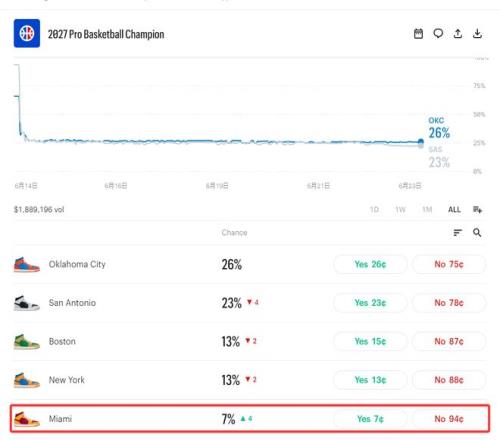Viewport: 500px width, 440px height.
Task: Click the New York team name
Action: [67, 380]
